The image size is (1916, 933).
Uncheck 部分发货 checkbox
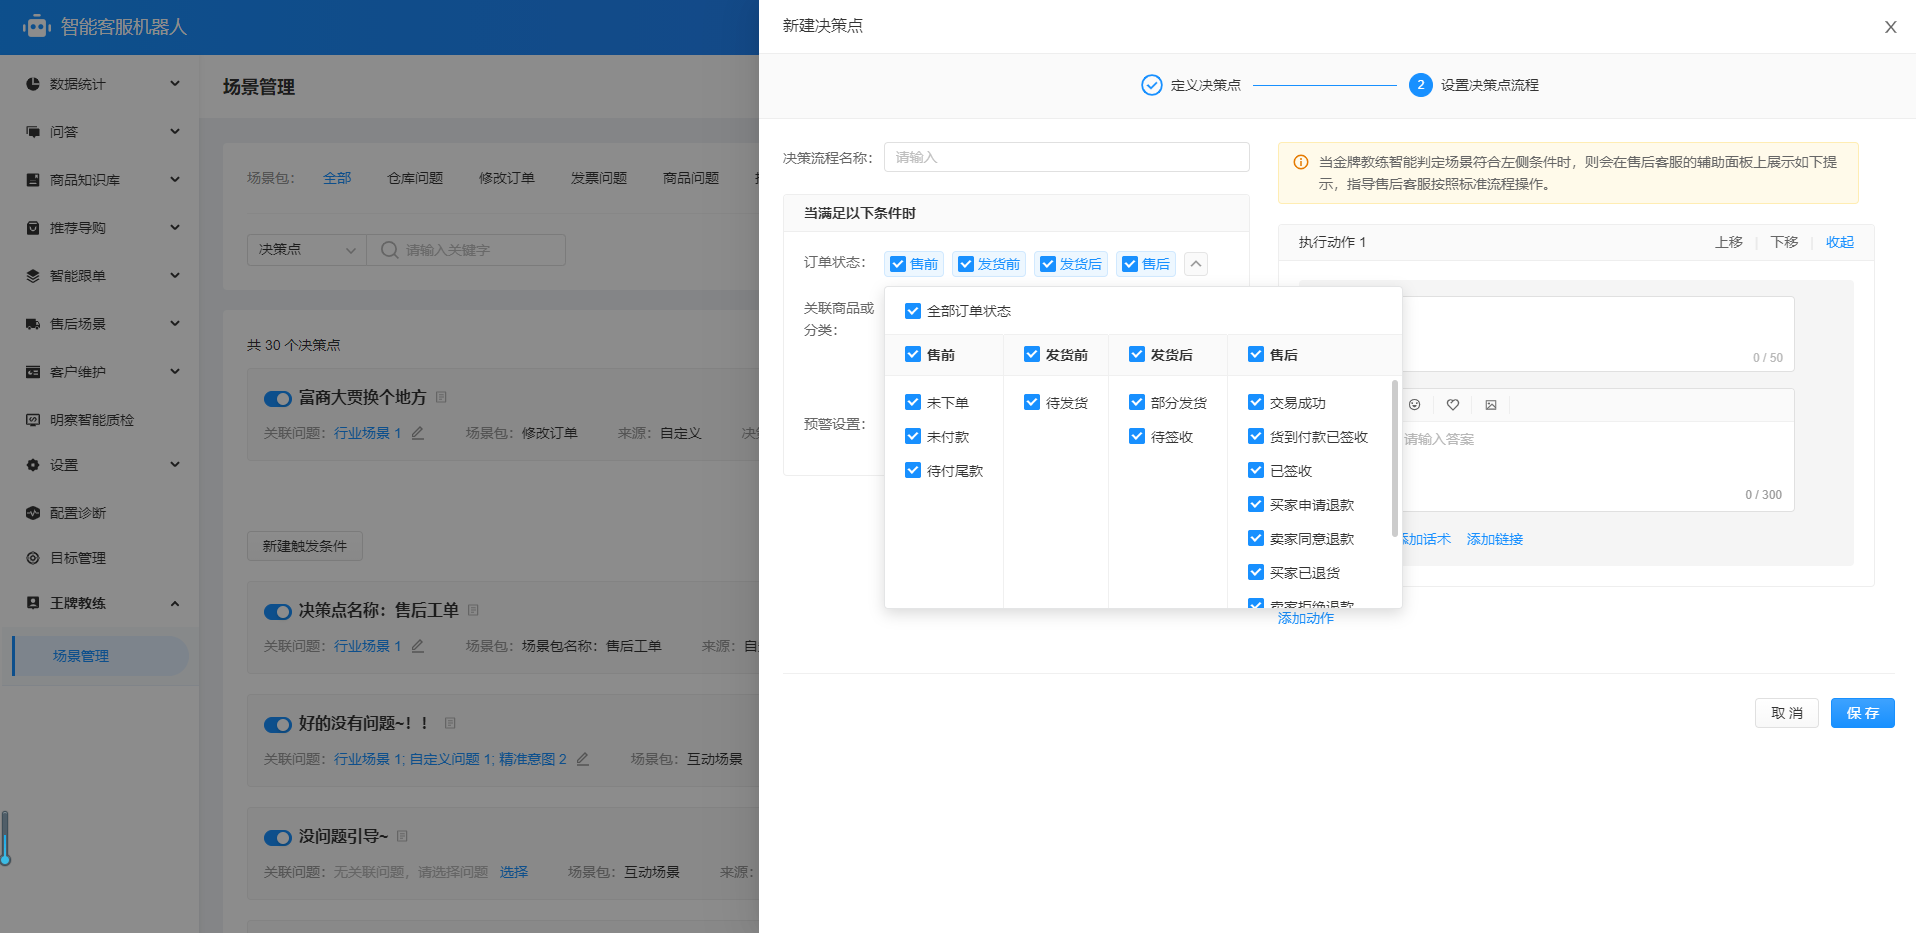1137,402
